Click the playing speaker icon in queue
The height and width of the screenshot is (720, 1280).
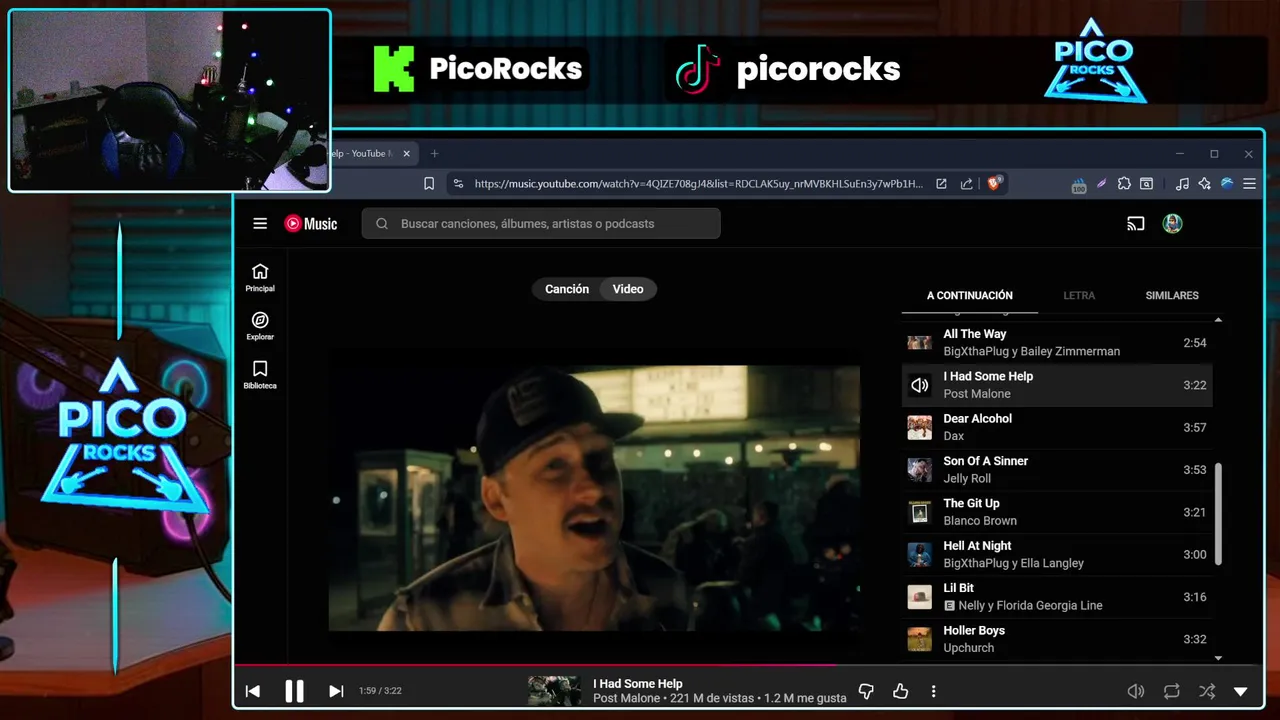[x=919, y=385]
